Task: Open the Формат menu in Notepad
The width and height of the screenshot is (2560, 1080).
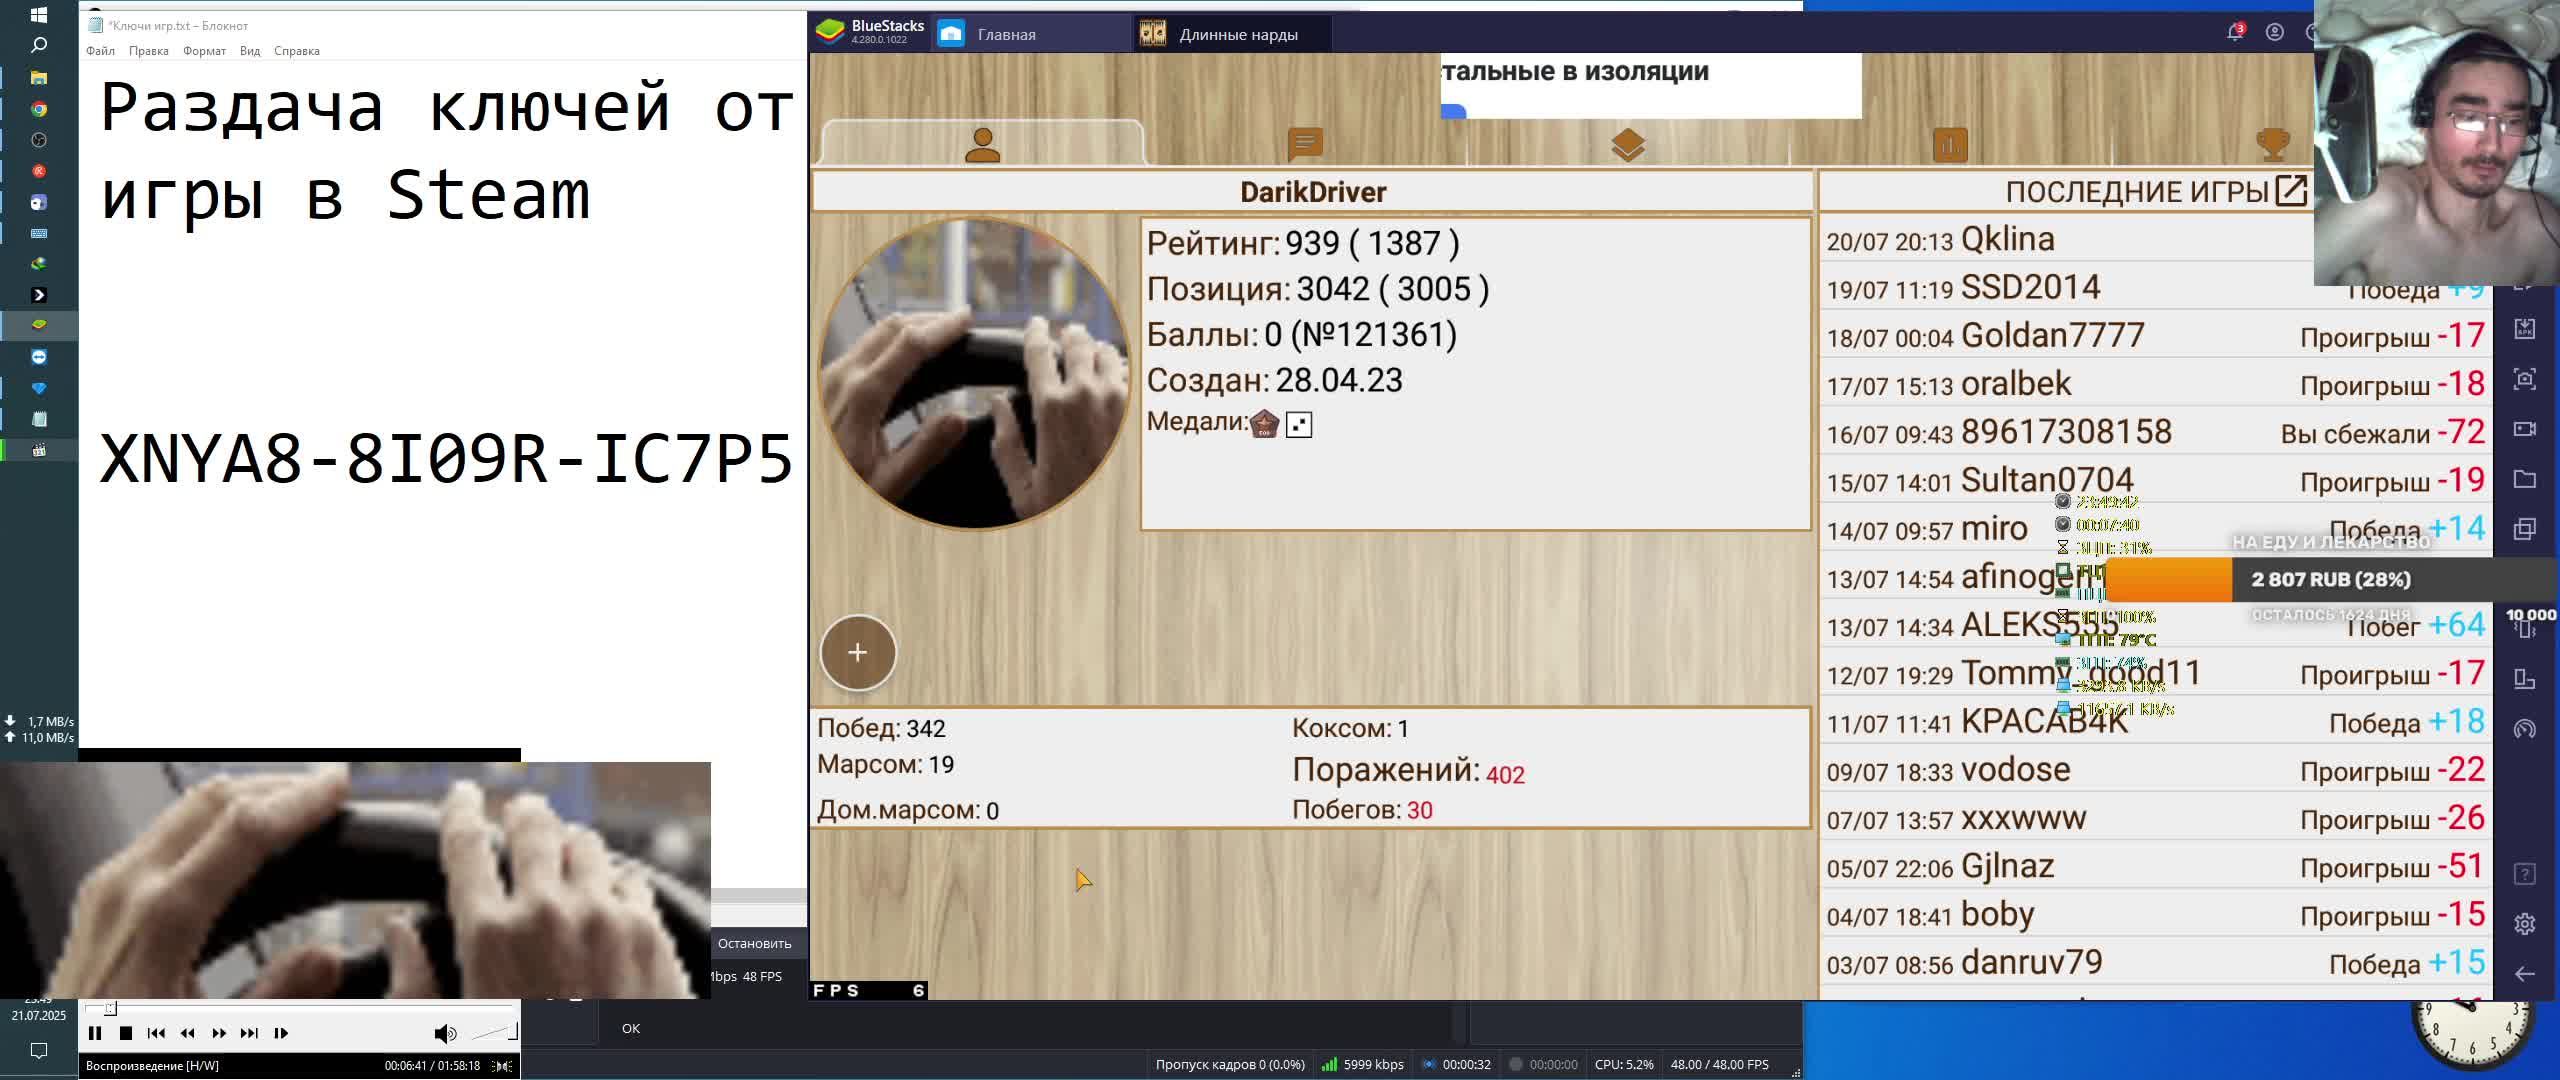Action: coord(204,51)
